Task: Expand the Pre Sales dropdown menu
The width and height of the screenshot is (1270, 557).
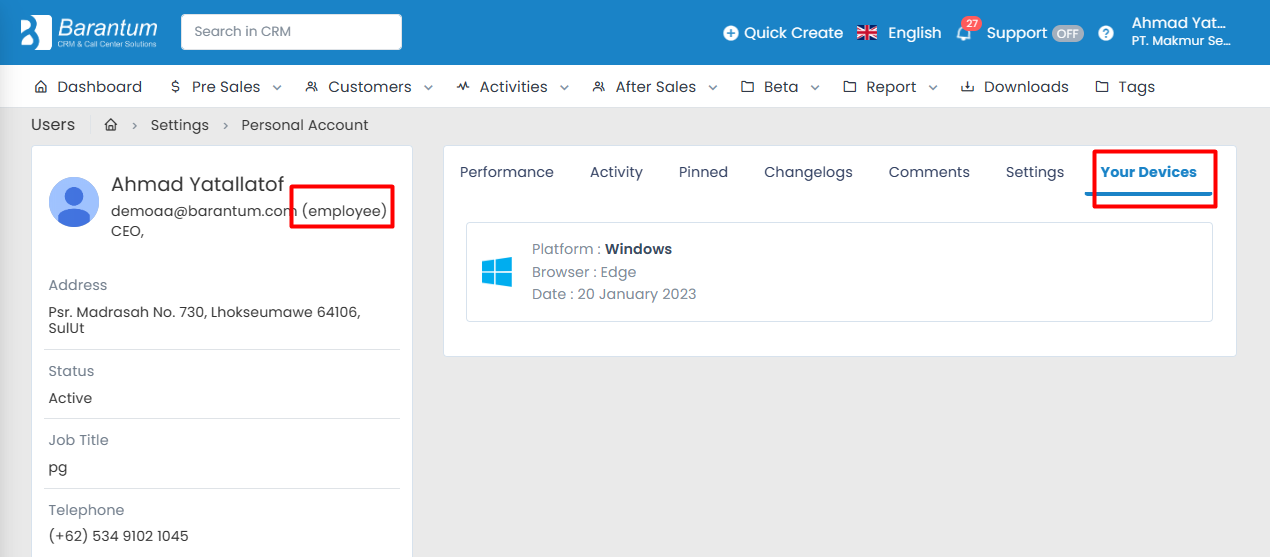Action: 226,87
